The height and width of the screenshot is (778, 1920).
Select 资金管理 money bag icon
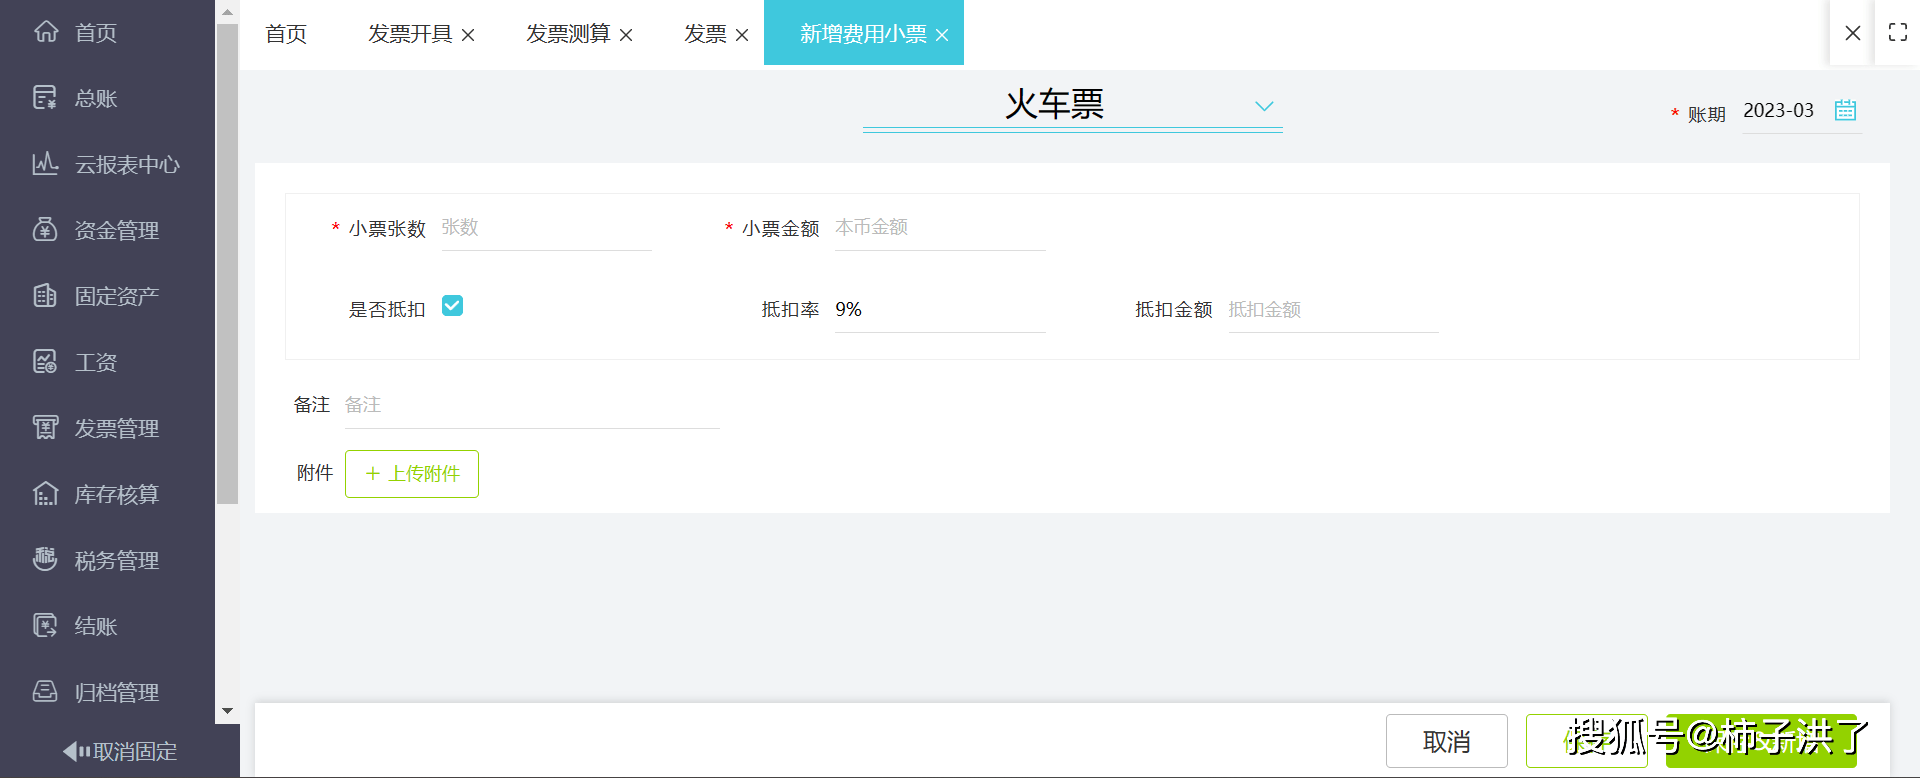(x=45, y=230)
